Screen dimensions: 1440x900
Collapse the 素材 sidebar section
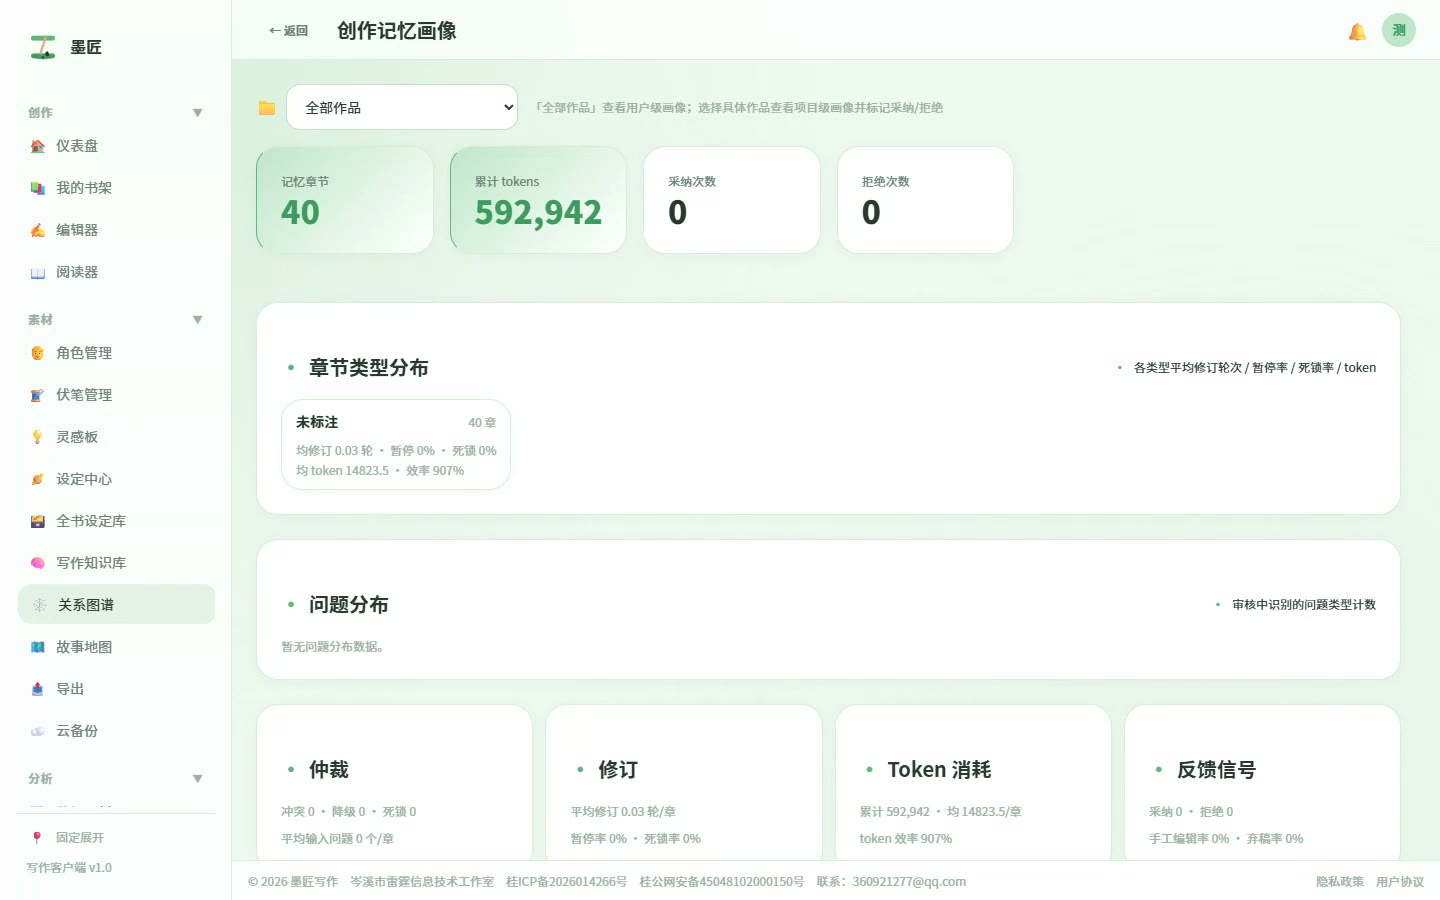pos(116,320)
